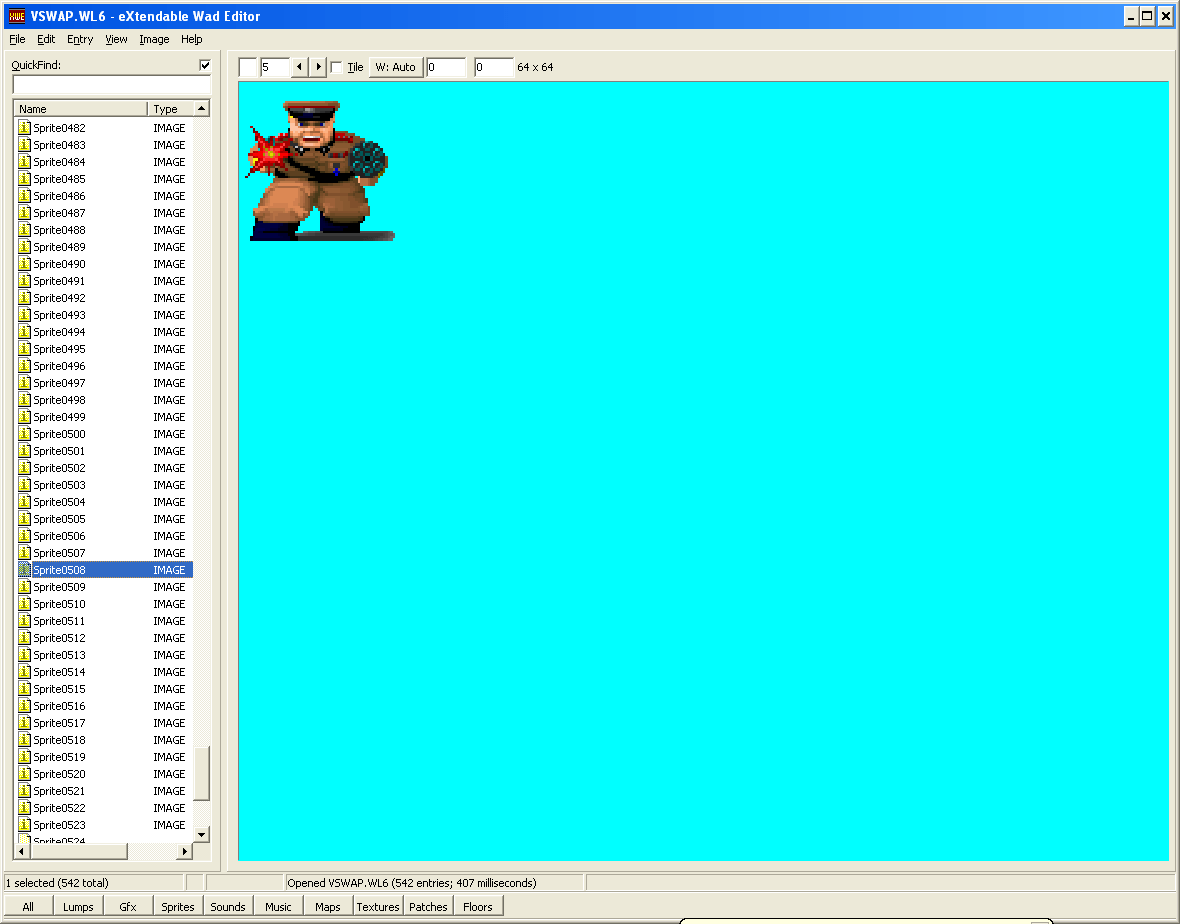This screenshot has width=1180, height=924.
Task: Filter list with the All button
Action: pyautogui.click(x=28, y=907)
